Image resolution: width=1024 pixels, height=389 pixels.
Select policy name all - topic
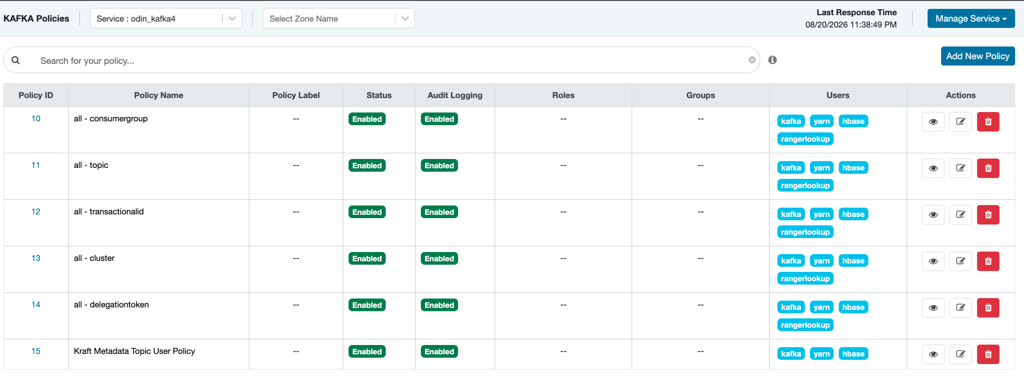coord(91,165)
